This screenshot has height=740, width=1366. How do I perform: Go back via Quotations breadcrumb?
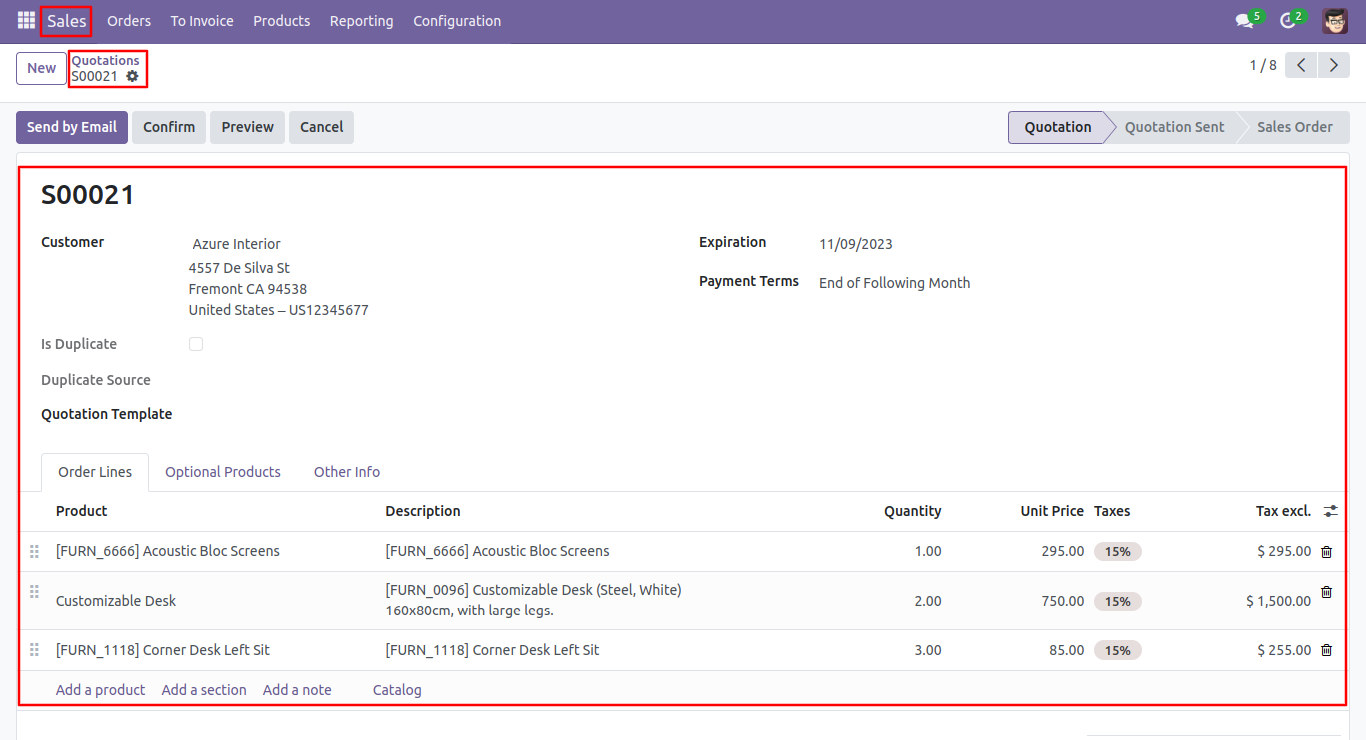[x=106, y=60]
